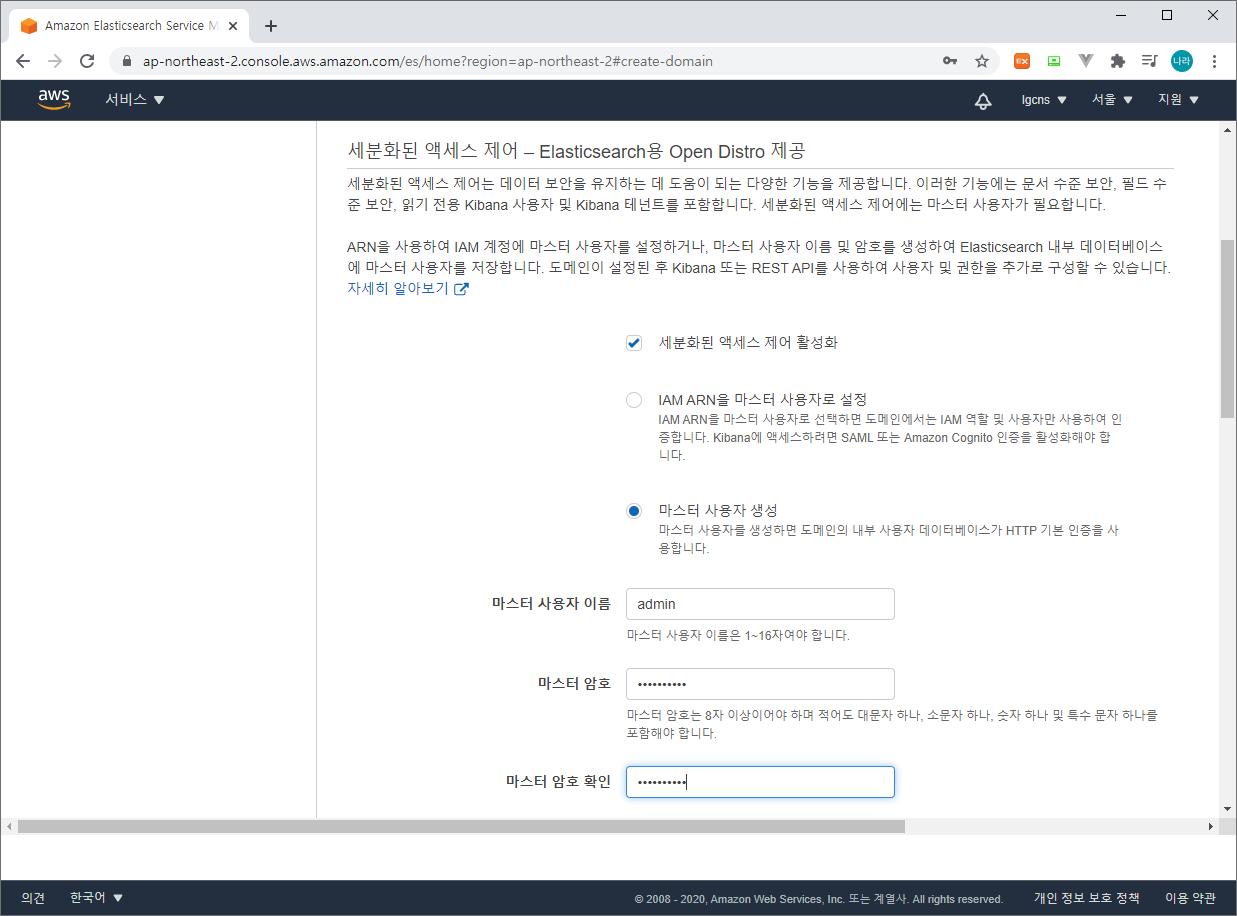1237x916 pixels.
Task: Click the horizontal scrollbar thumb
Action: tap(461, 827)
